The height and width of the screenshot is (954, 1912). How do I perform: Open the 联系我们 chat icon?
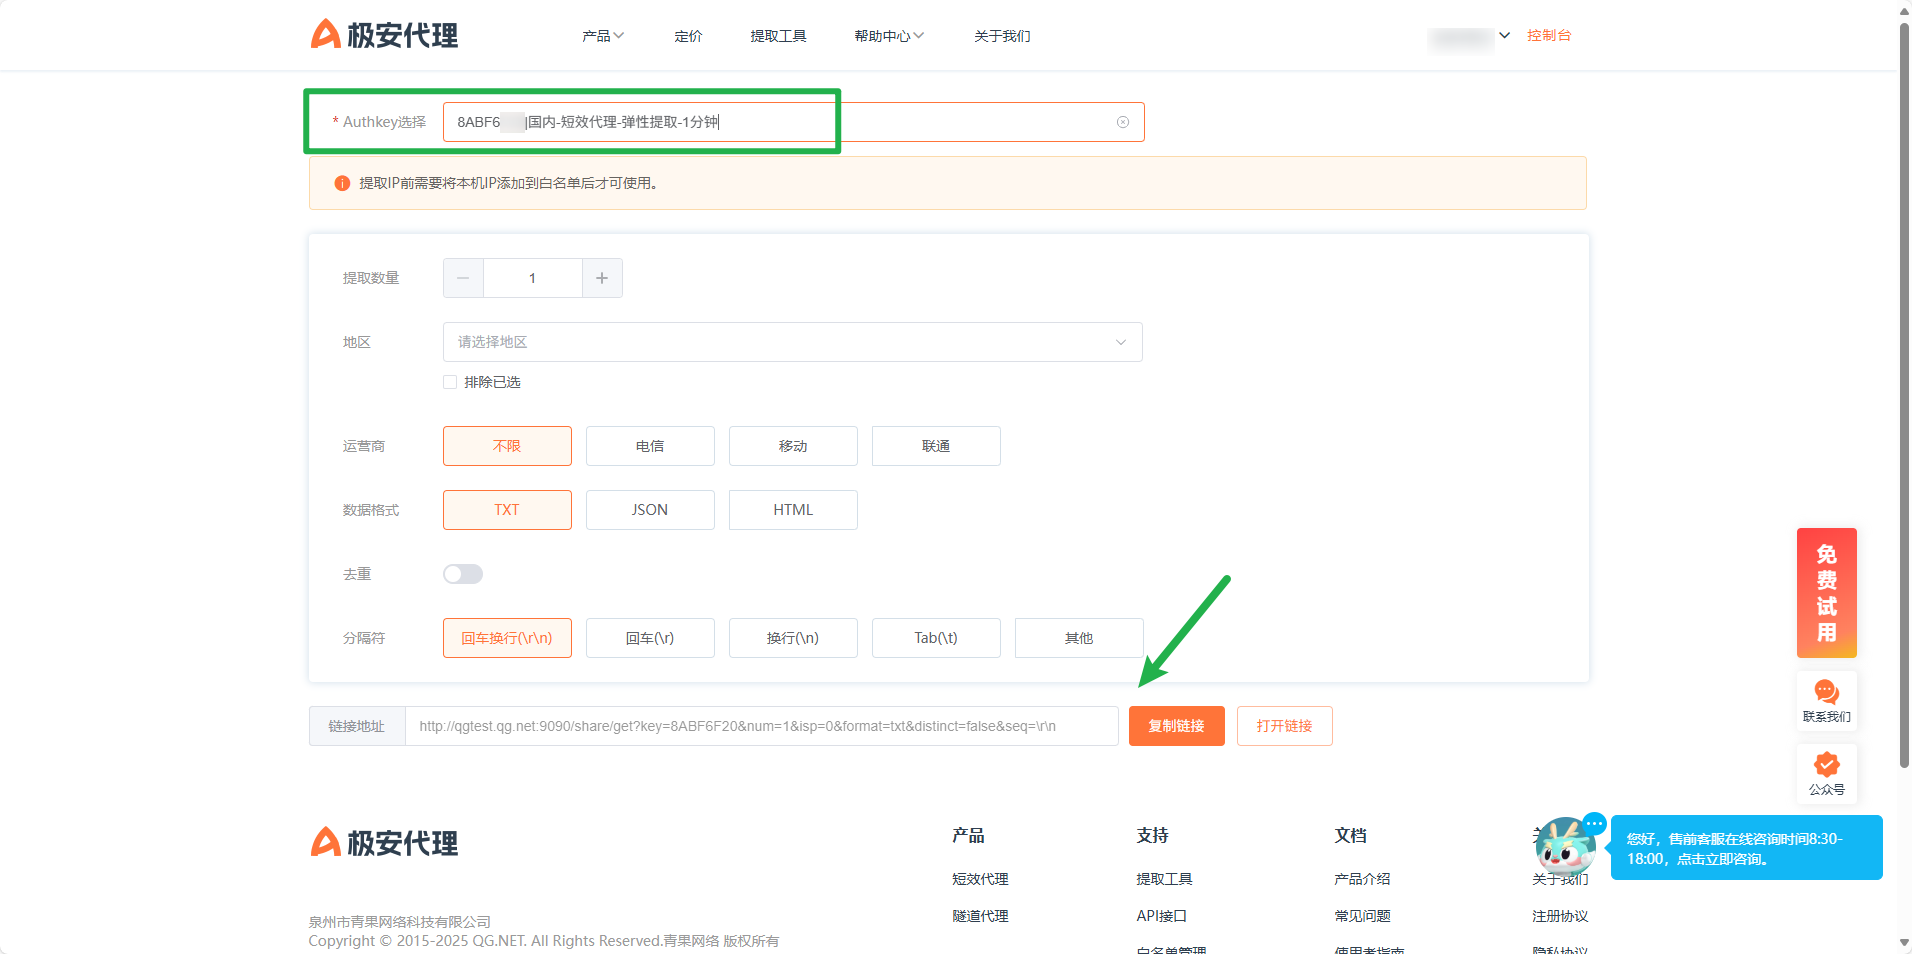coord(1826,700)
